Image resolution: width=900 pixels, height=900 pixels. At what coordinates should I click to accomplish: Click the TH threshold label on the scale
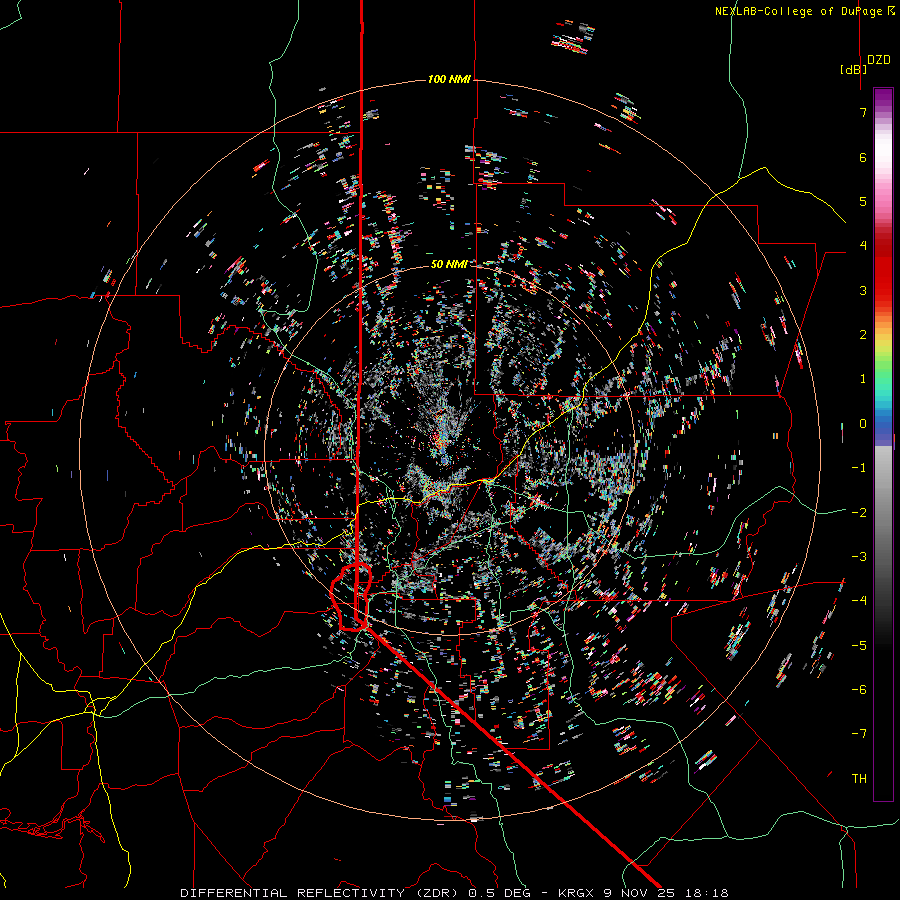pos(859,779)
